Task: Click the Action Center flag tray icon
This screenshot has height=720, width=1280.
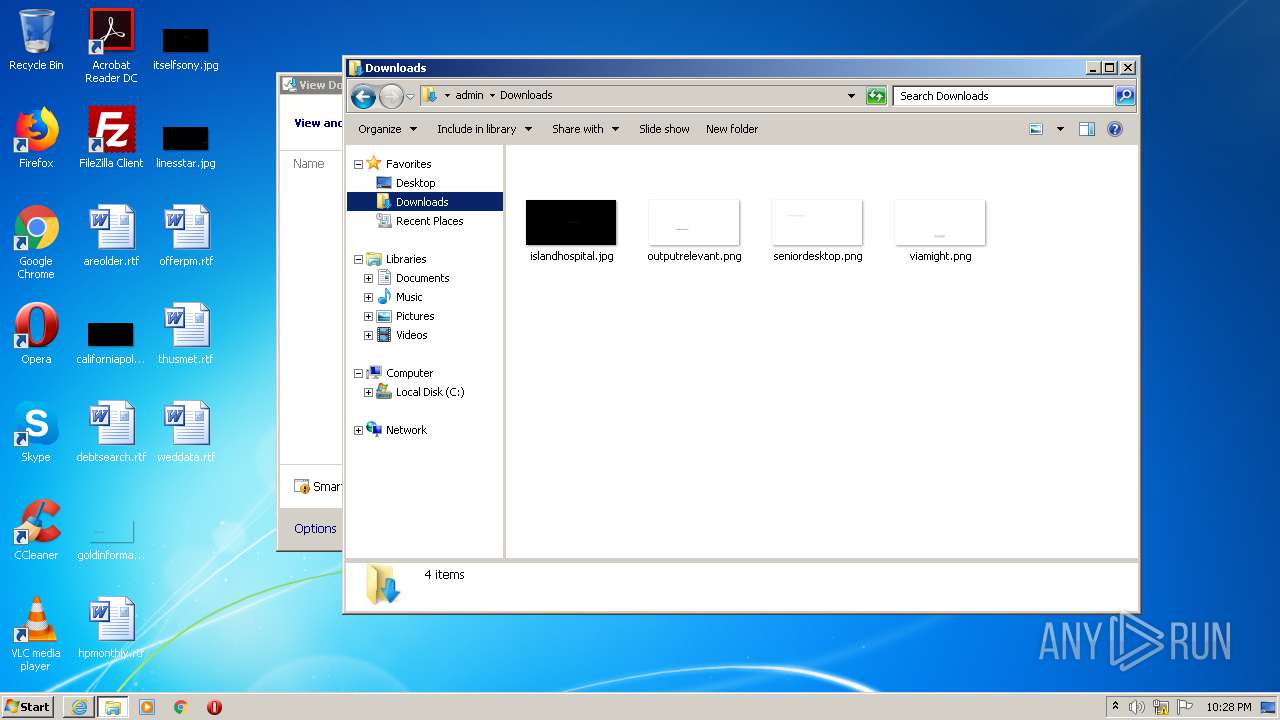Action: (1185, 707)
